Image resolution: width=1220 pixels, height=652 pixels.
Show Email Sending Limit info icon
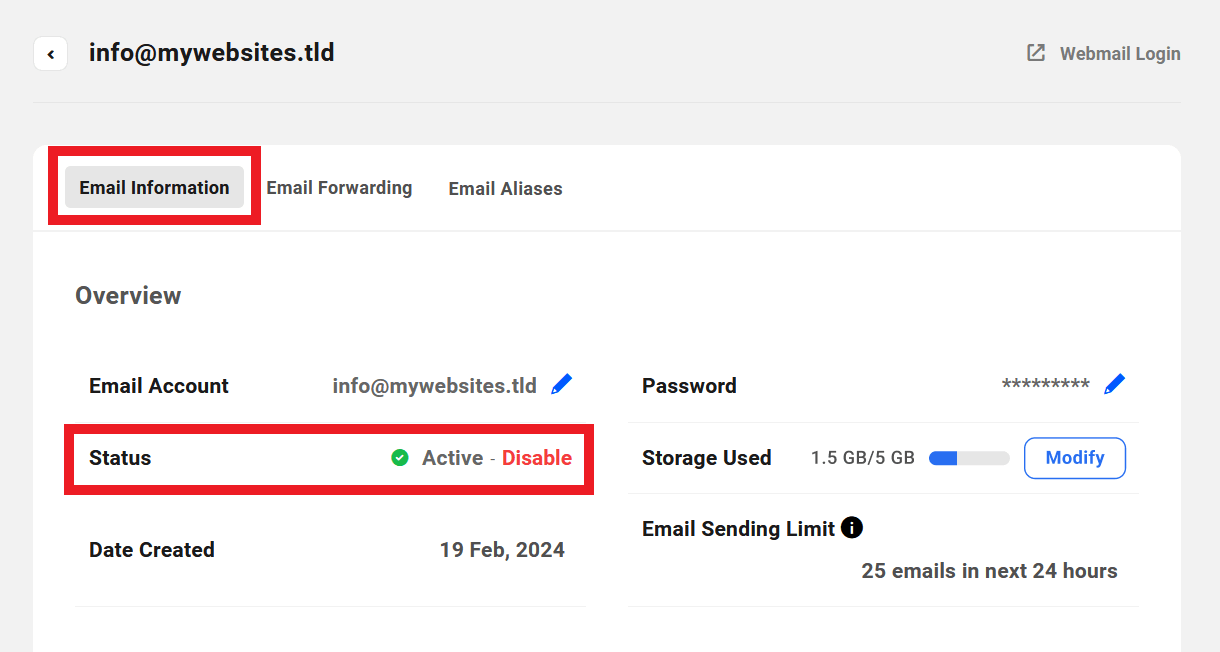click(x=852, y=527)
